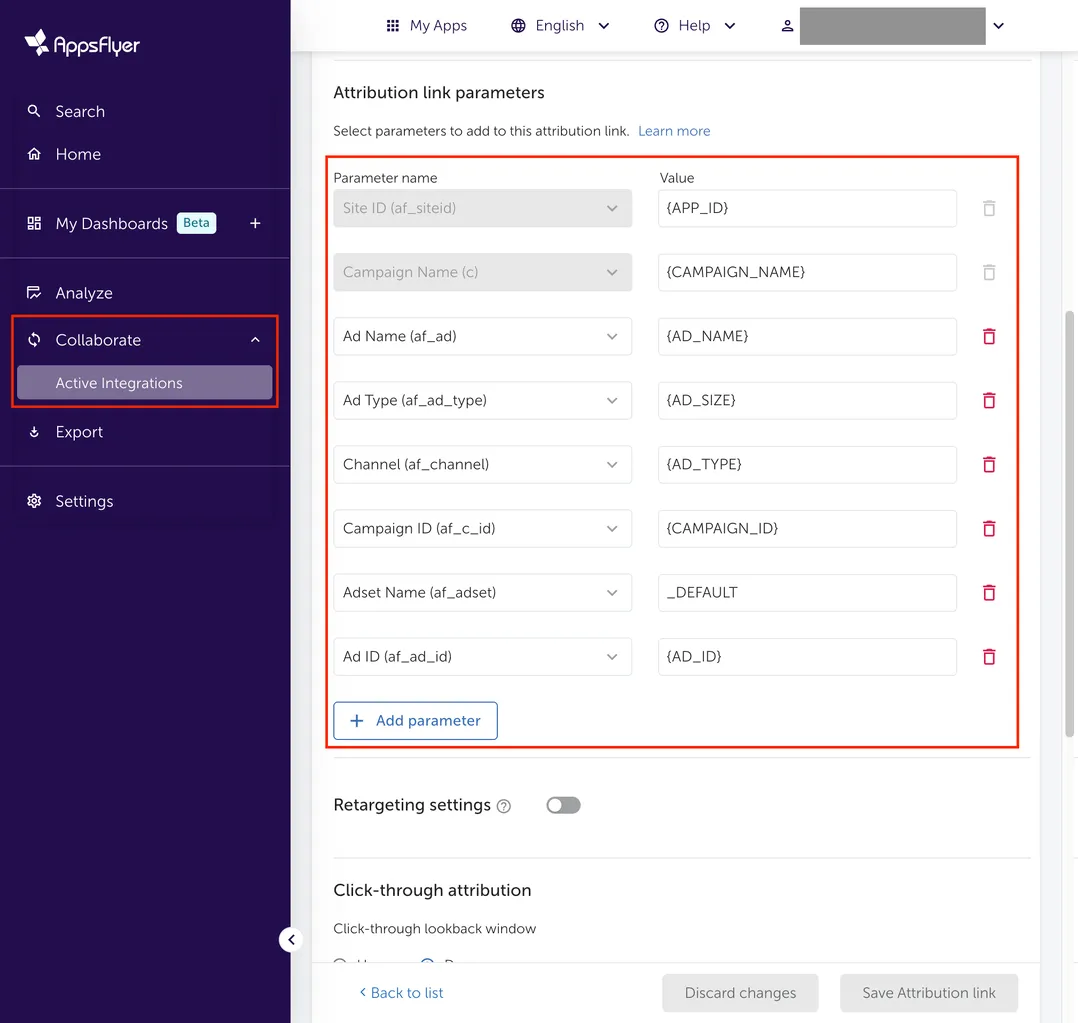Image resolution: width=1078 pixels, height=1023 pixels.
Task: Click the Add parameter button
Action: (x=415, y=720)
